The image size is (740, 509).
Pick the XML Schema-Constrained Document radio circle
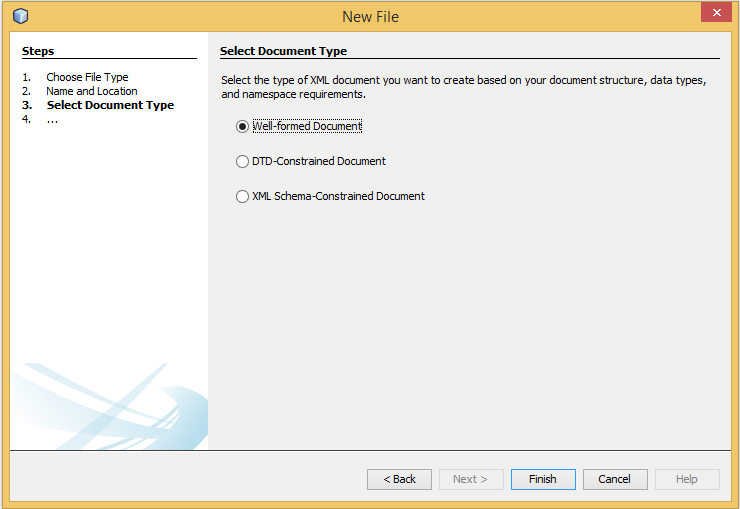(242, 197)
